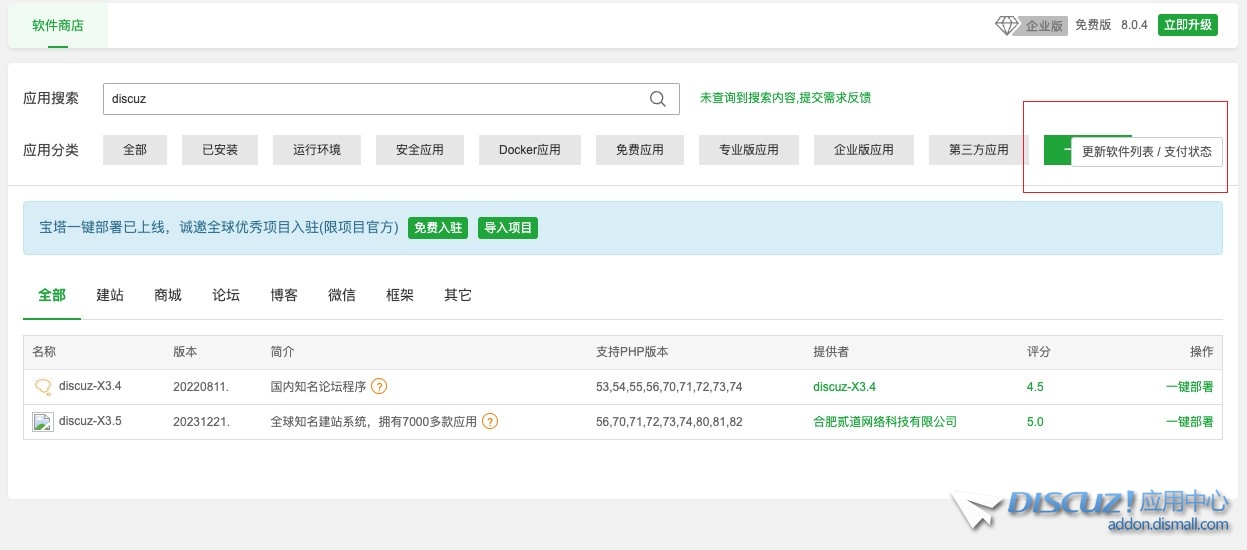Filter apps by 免费应用 category

click(640, 150)
